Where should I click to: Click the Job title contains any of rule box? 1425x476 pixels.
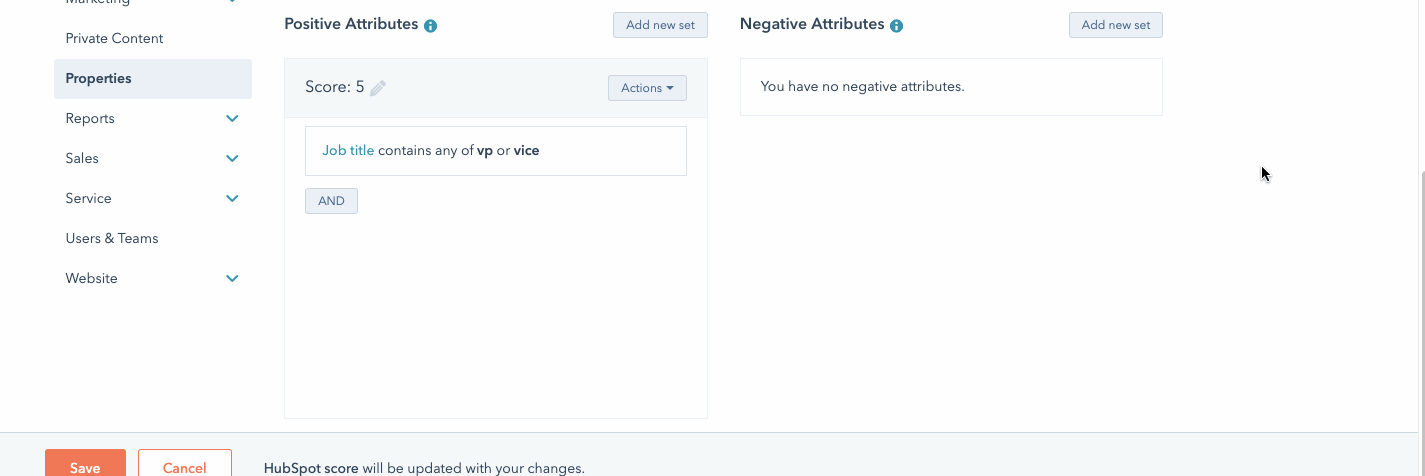click(x=496, y=151)
